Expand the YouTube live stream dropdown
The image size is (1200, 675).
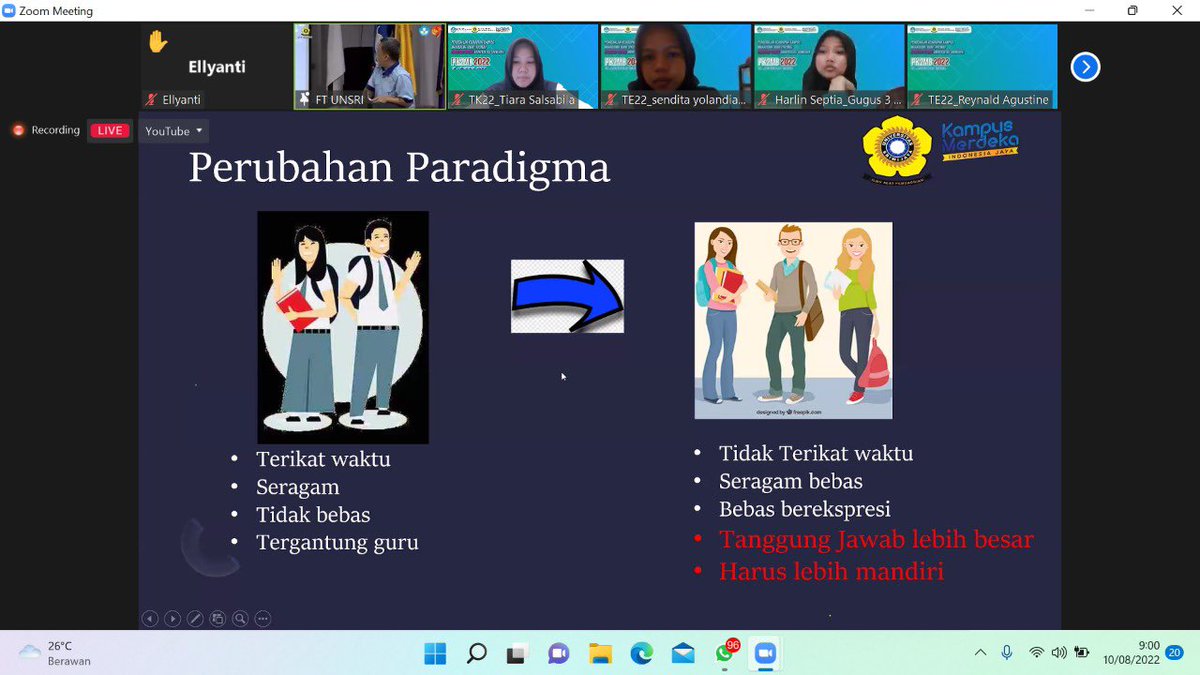tap(174, 131)
